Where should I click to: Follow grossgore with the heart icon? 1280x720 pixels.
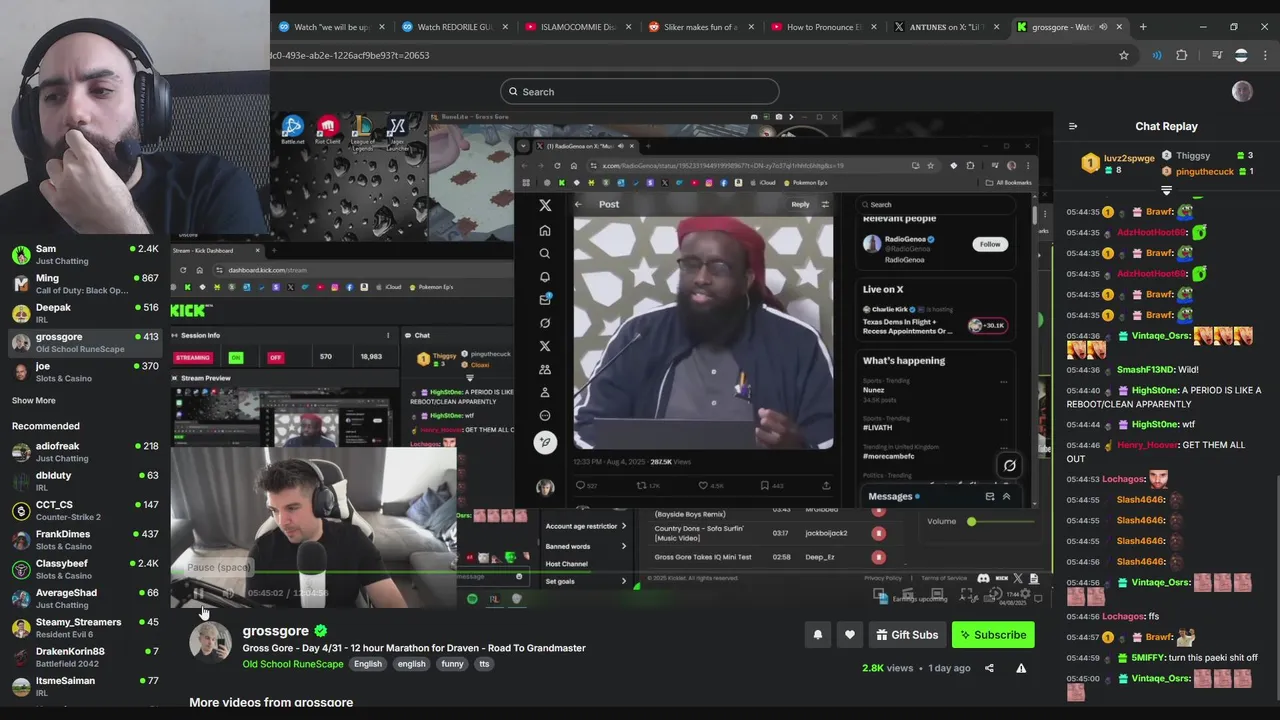(x=850, y=635)
